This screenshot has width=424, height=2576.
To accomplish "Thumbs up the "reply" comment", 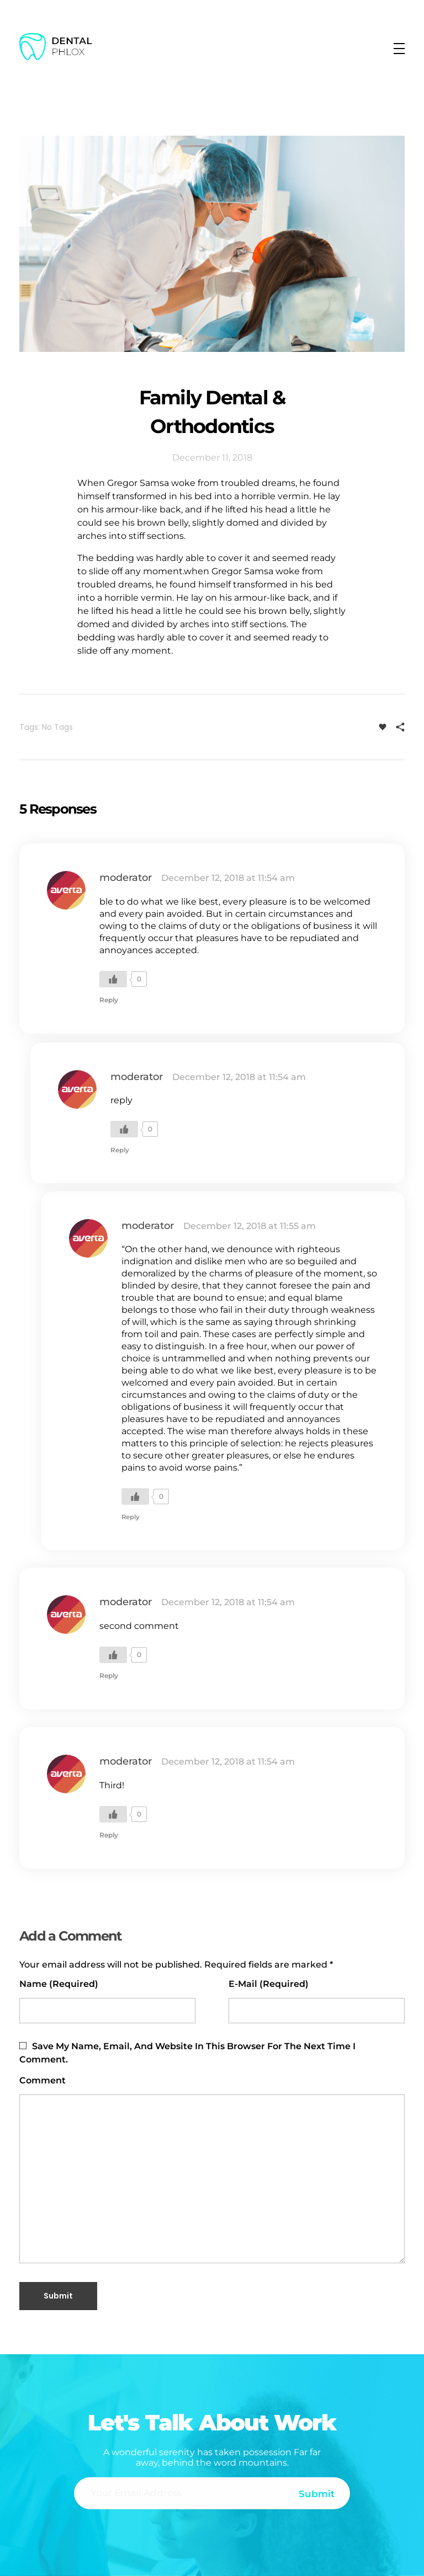I will pos(124,1129).
